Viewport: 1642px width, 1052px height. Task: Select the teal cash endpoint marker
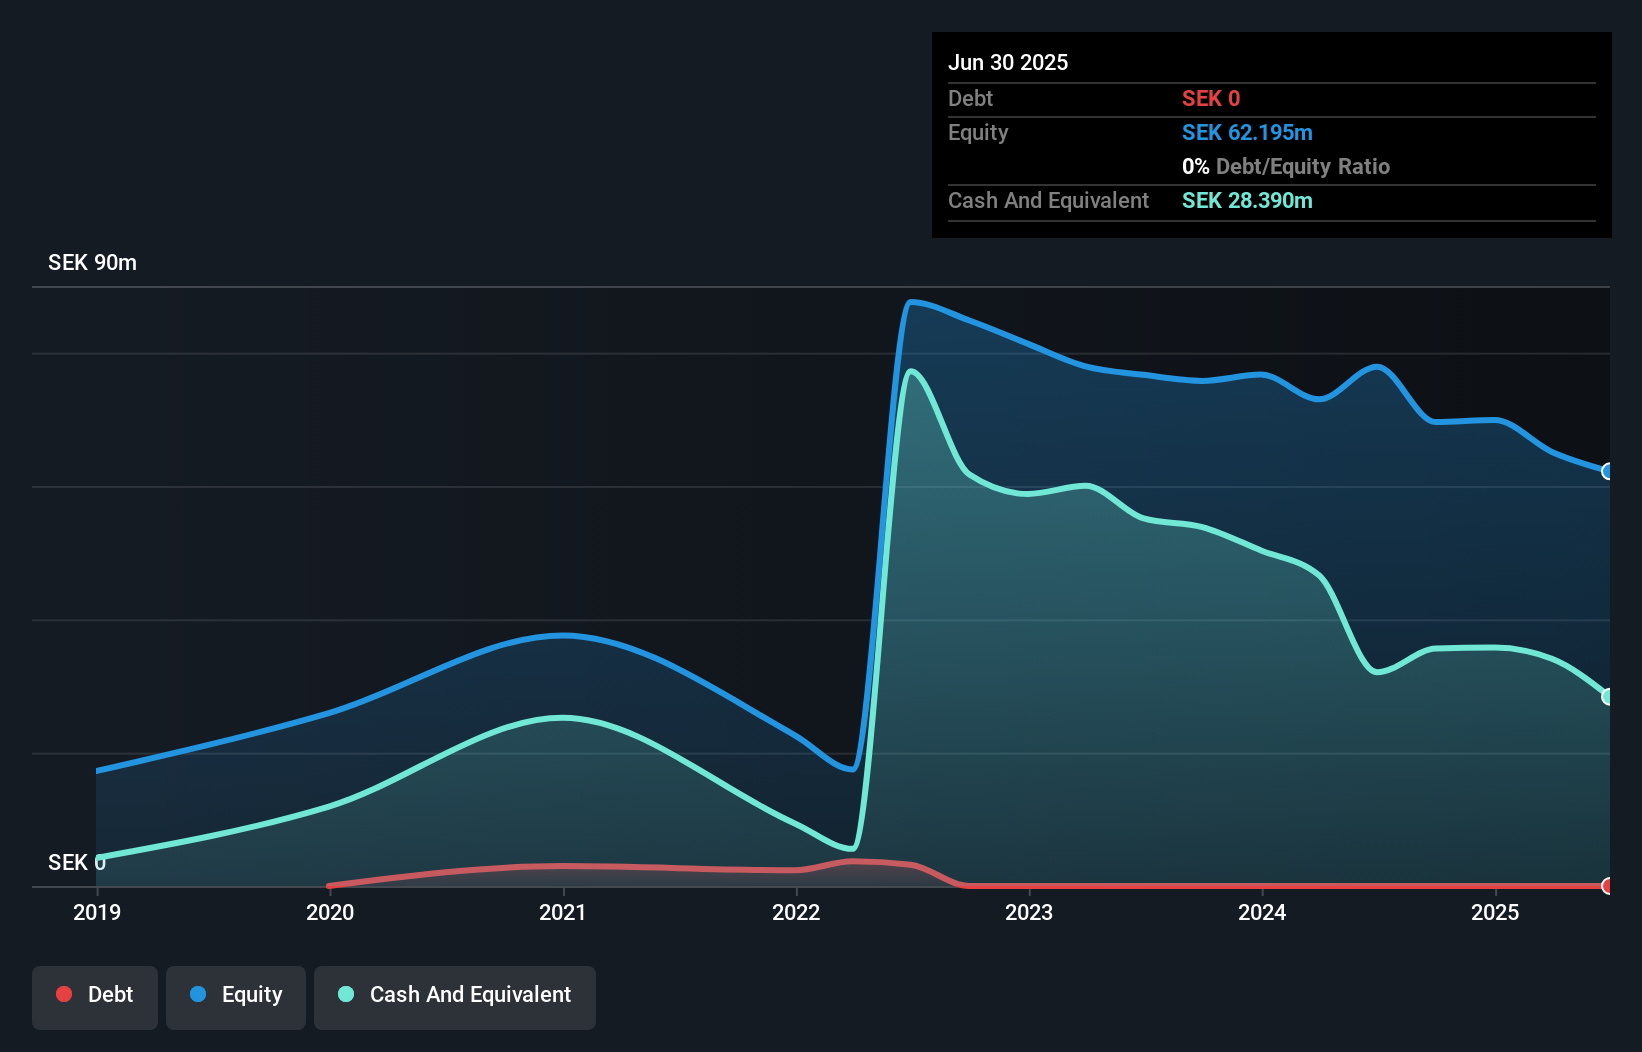[1605, 696]
